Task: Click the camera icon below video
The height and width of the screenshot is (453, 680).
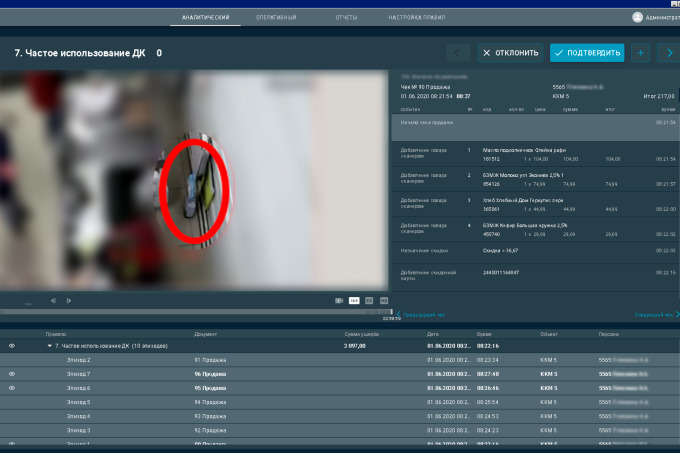Action: 339,300
